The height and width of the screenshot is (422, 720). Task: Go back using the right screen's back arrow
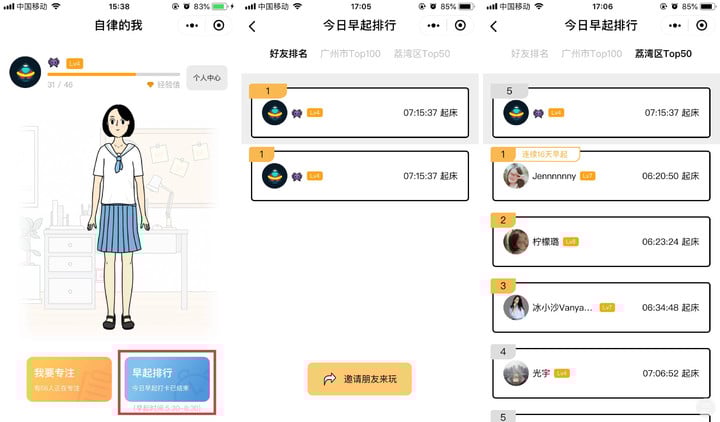pyautogui.click(x=494, y=26)
